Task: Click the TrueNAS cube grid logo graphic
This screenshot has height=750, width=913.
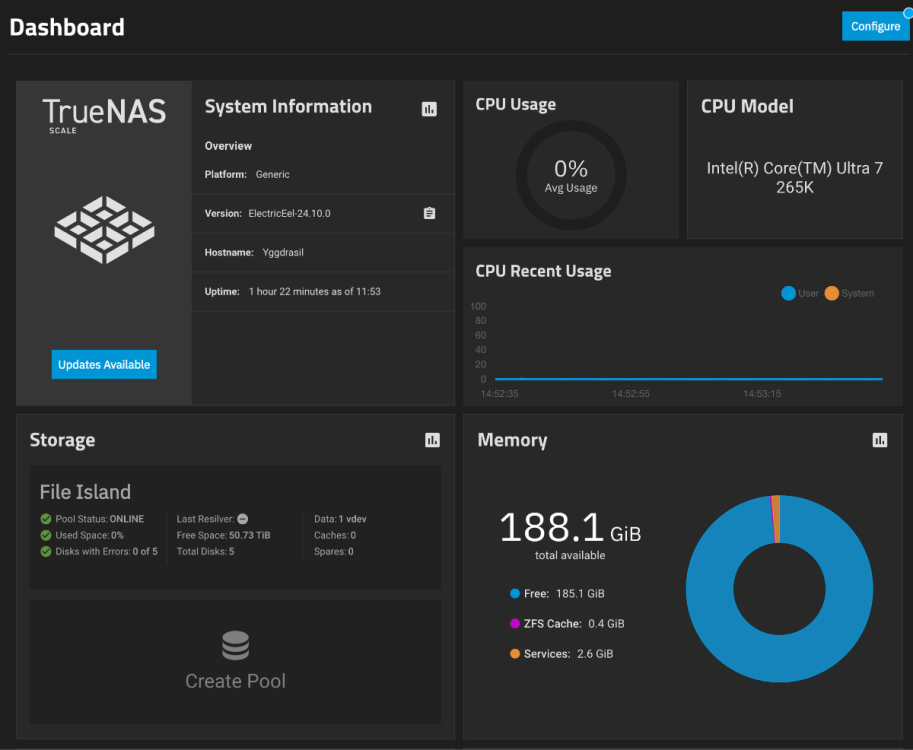Action: (104, 229)
